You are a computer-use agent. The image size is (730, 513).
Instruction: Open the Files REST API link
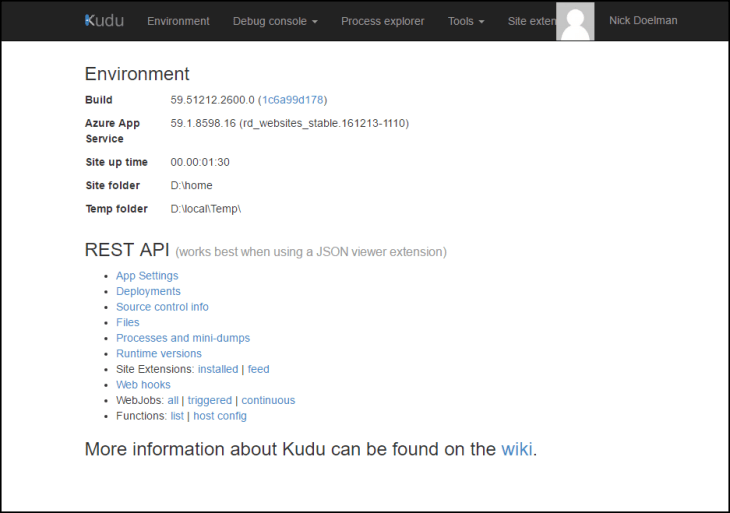coord(128,322)
